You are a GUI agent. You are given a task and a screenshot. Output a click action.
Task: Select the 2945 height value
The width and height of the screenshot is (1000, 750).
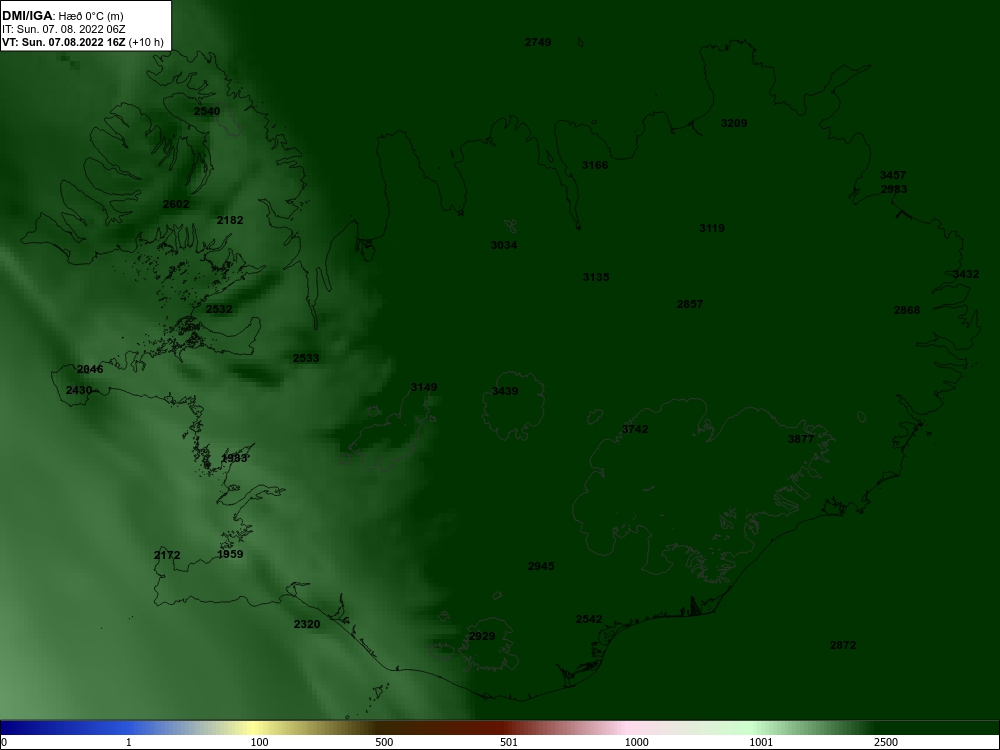point(541,566)
